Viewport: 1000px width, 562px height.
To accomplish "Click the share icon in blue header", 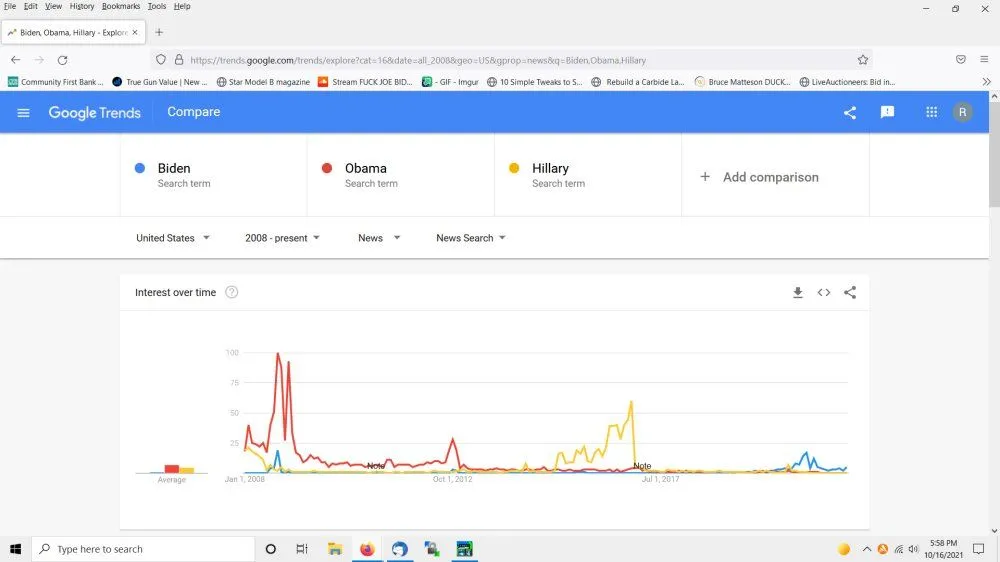I will coord(850,113).
